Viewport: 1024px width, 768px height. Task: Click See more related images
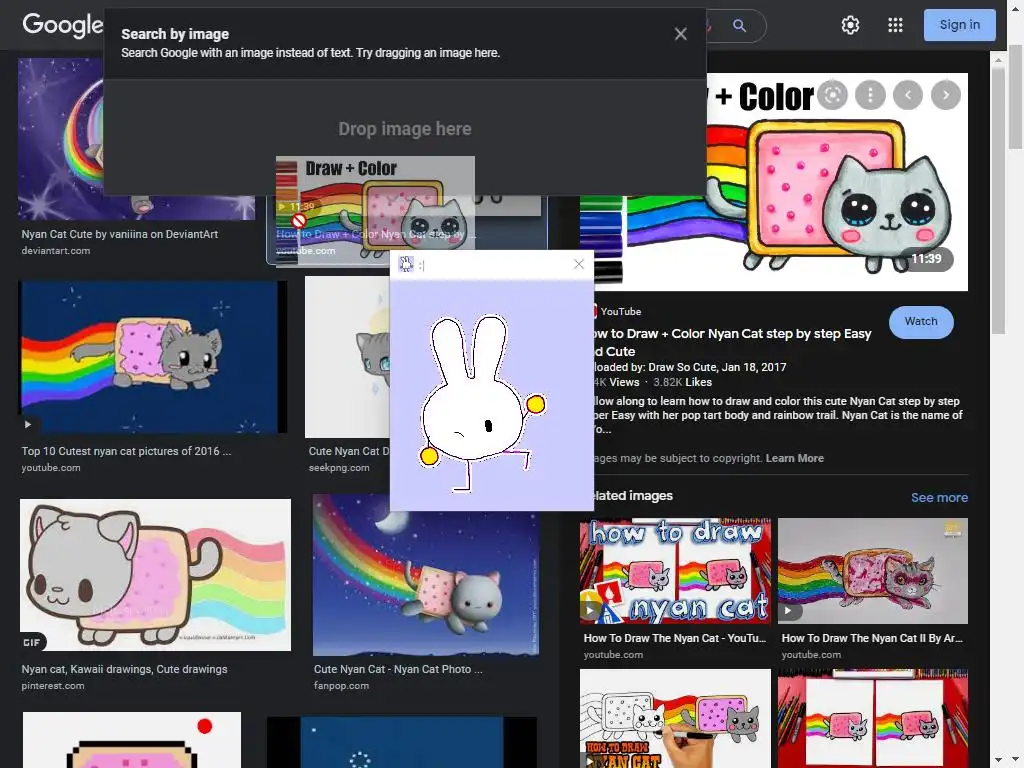pos(939,498)
